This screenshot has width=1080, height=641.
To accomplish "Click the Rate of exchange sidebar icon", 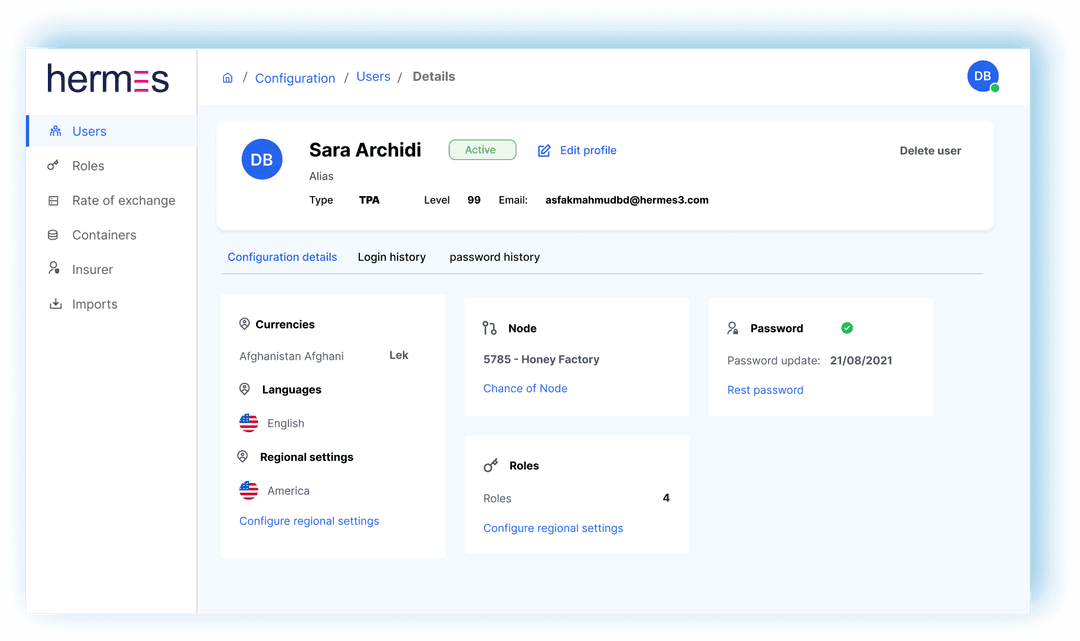I will pyautogui.click(x=54, y=201).
